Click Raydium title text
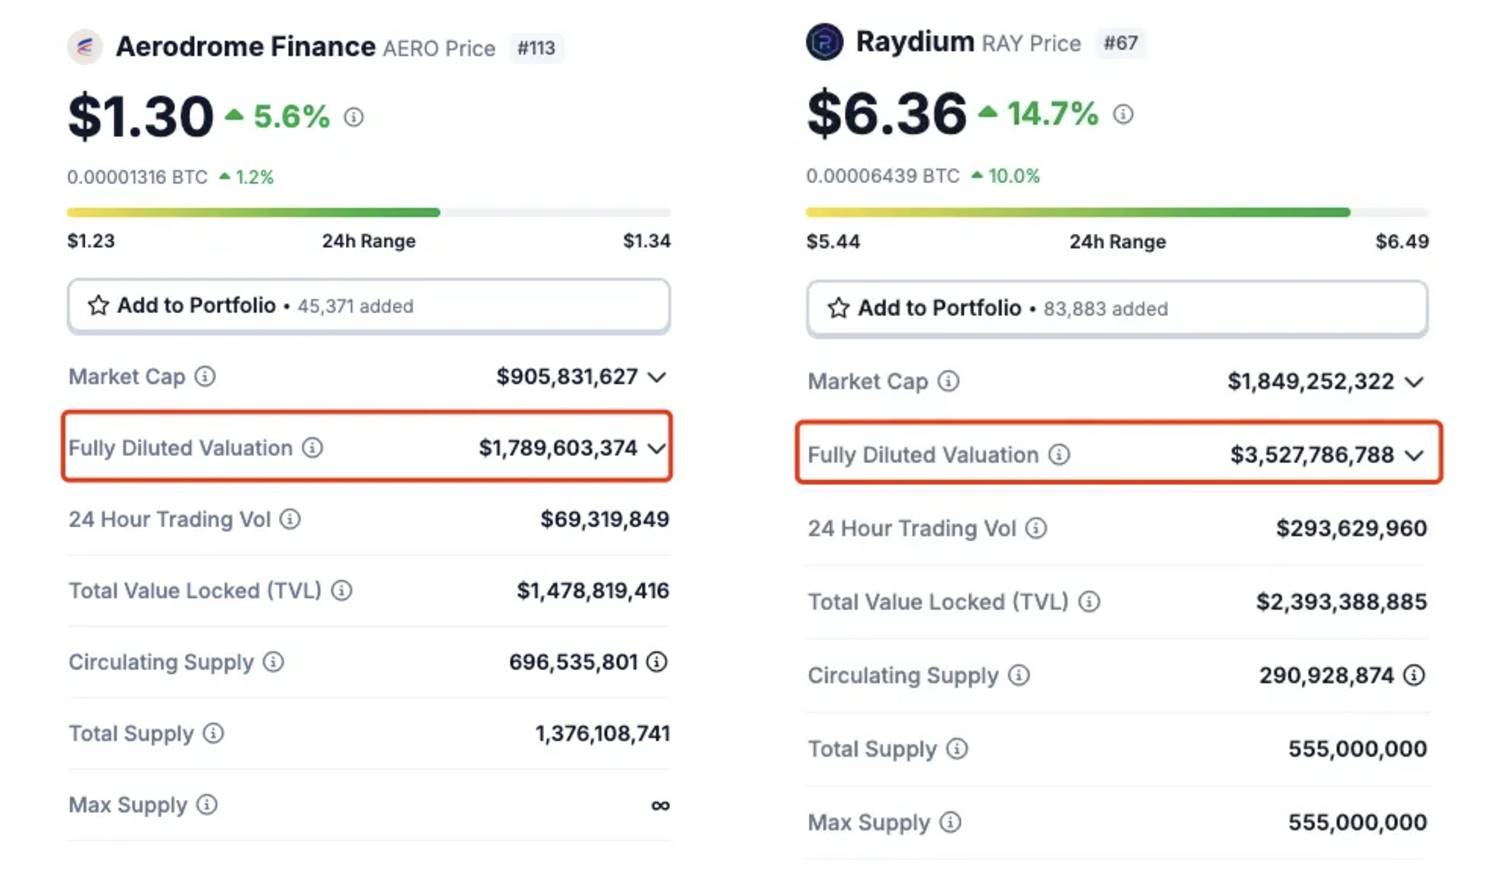 pyautogui.click(x=914, y=42)
